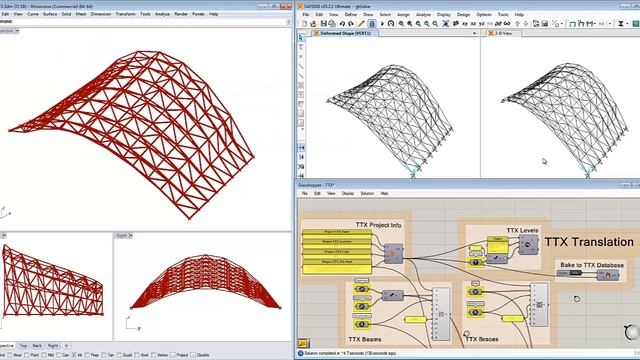Image resolution: width=640 pixels, height=360 pixels.
Task: Enable the Tan osnap checkbox
Action: tap(103, 355)
